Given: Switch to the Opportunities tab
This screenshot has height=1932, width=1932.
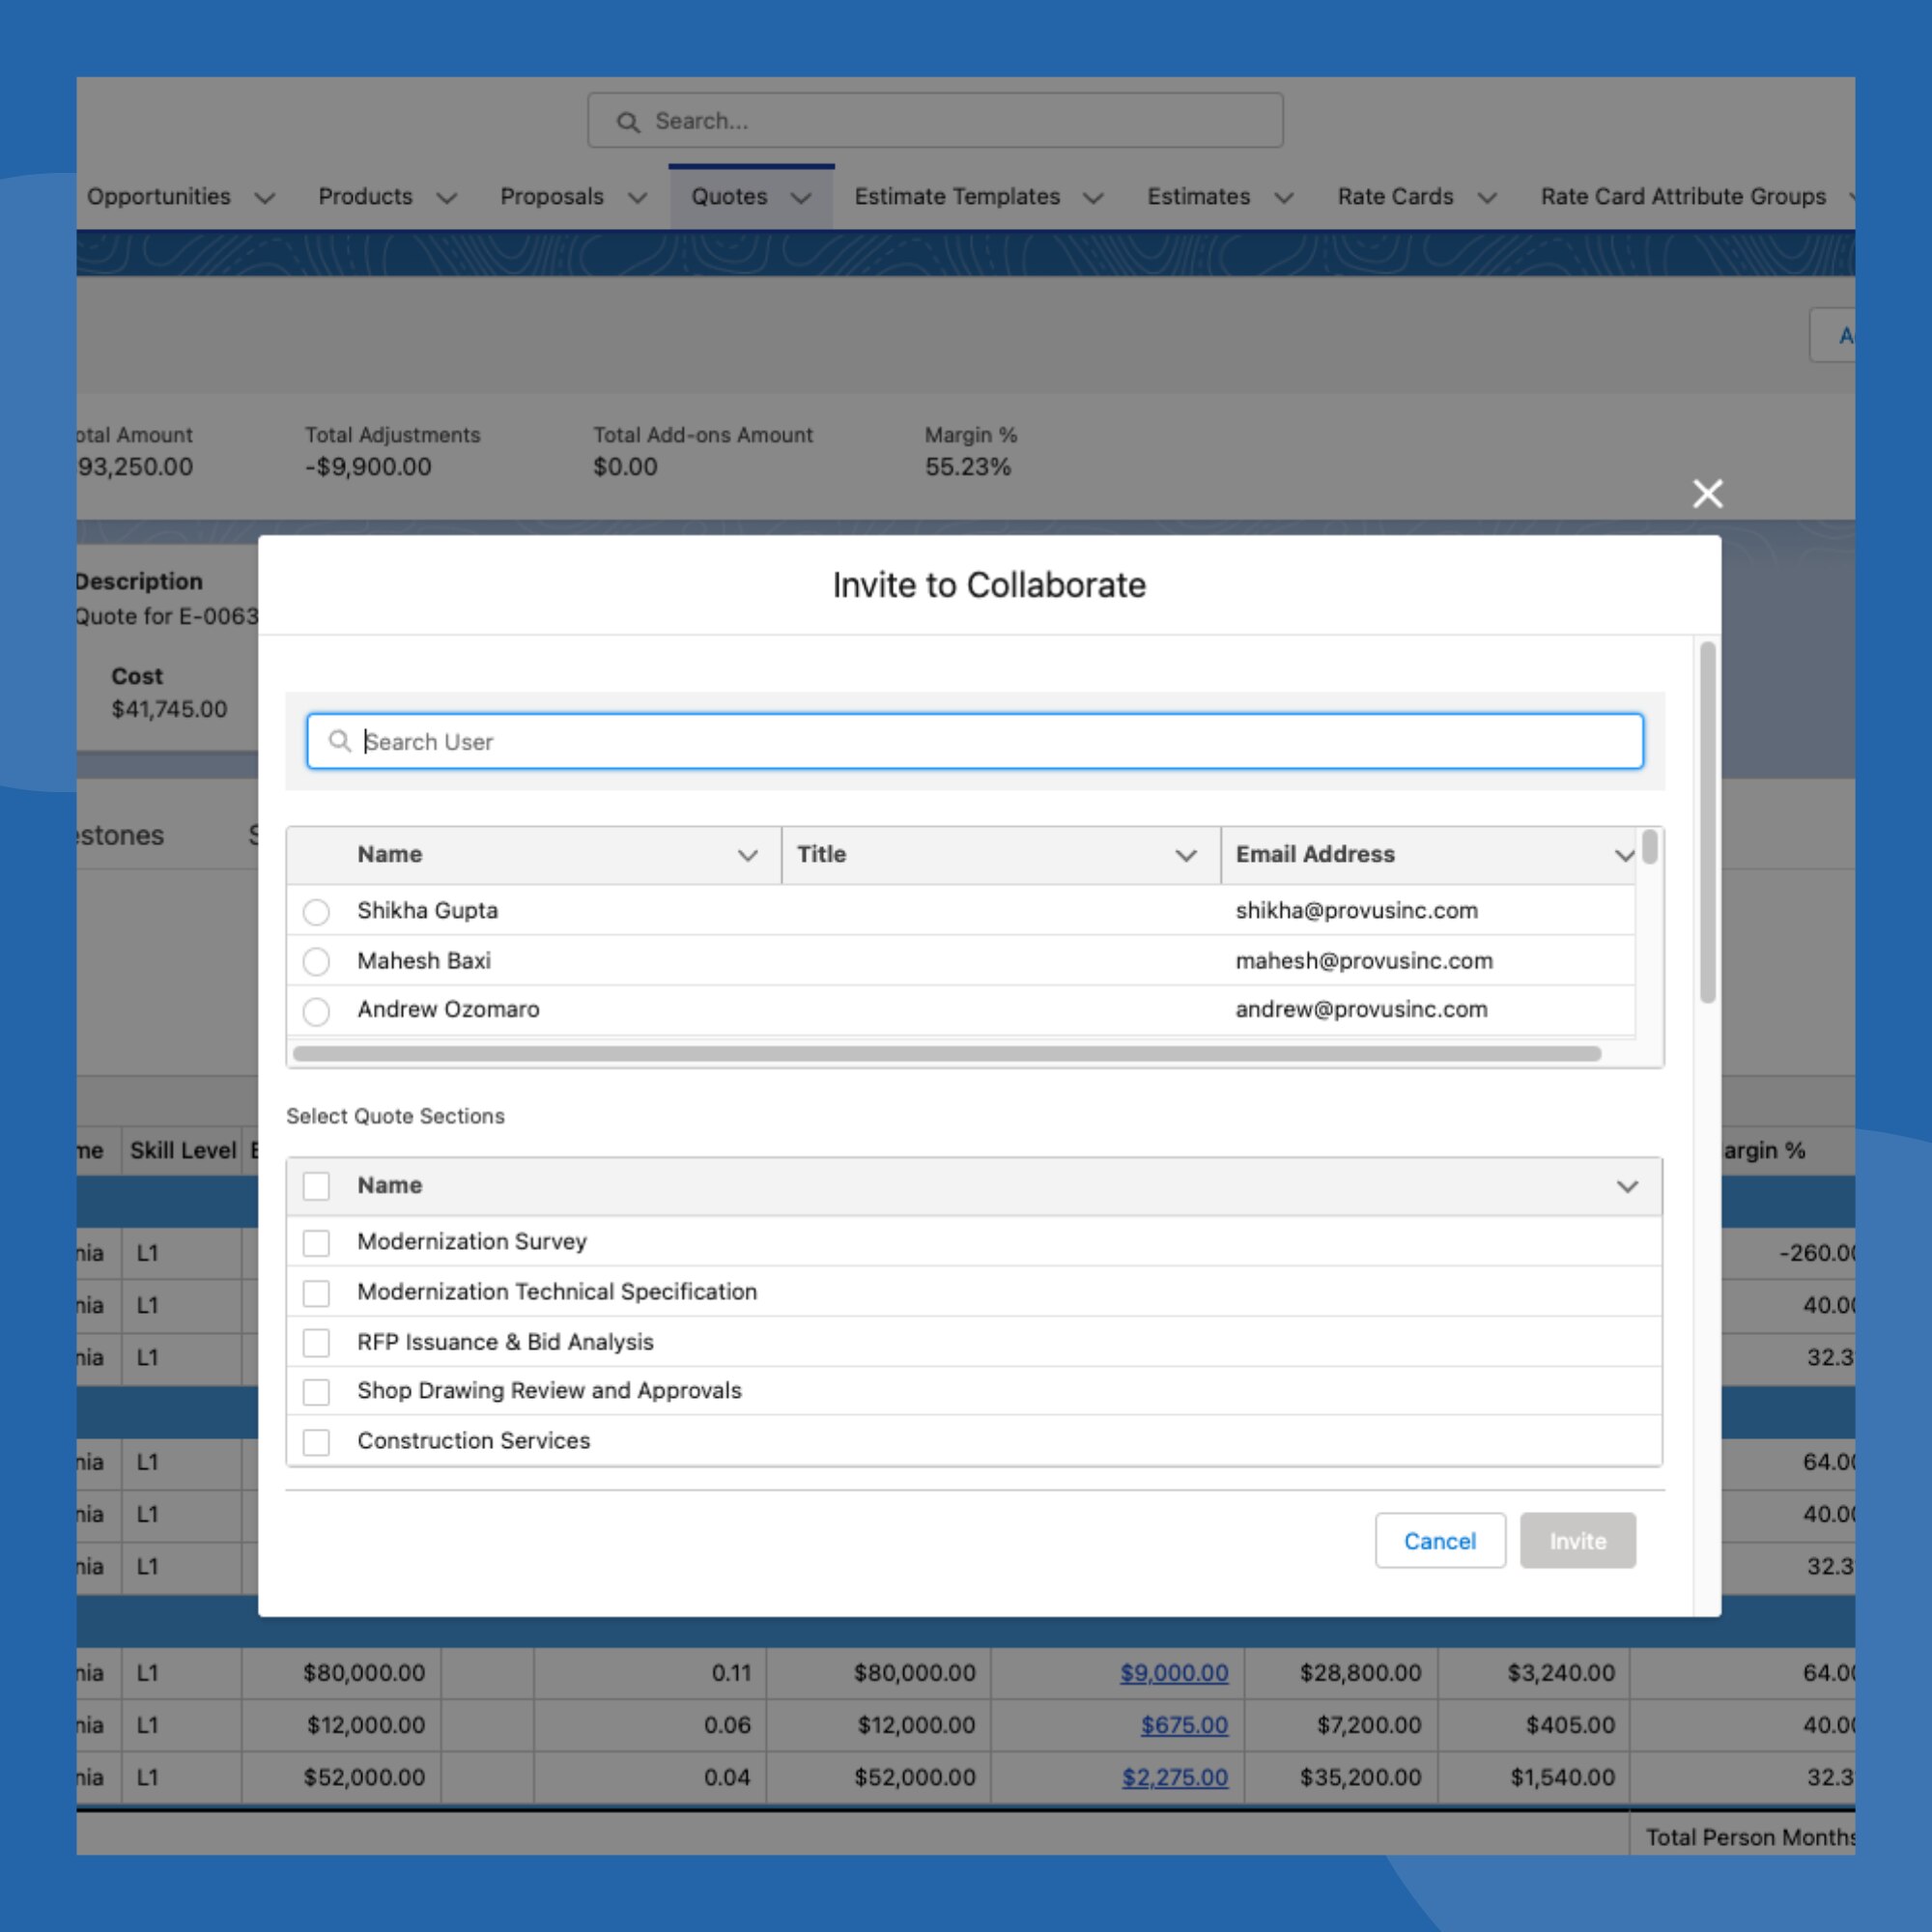Looking at the screenshot, I should click(158, 197).
